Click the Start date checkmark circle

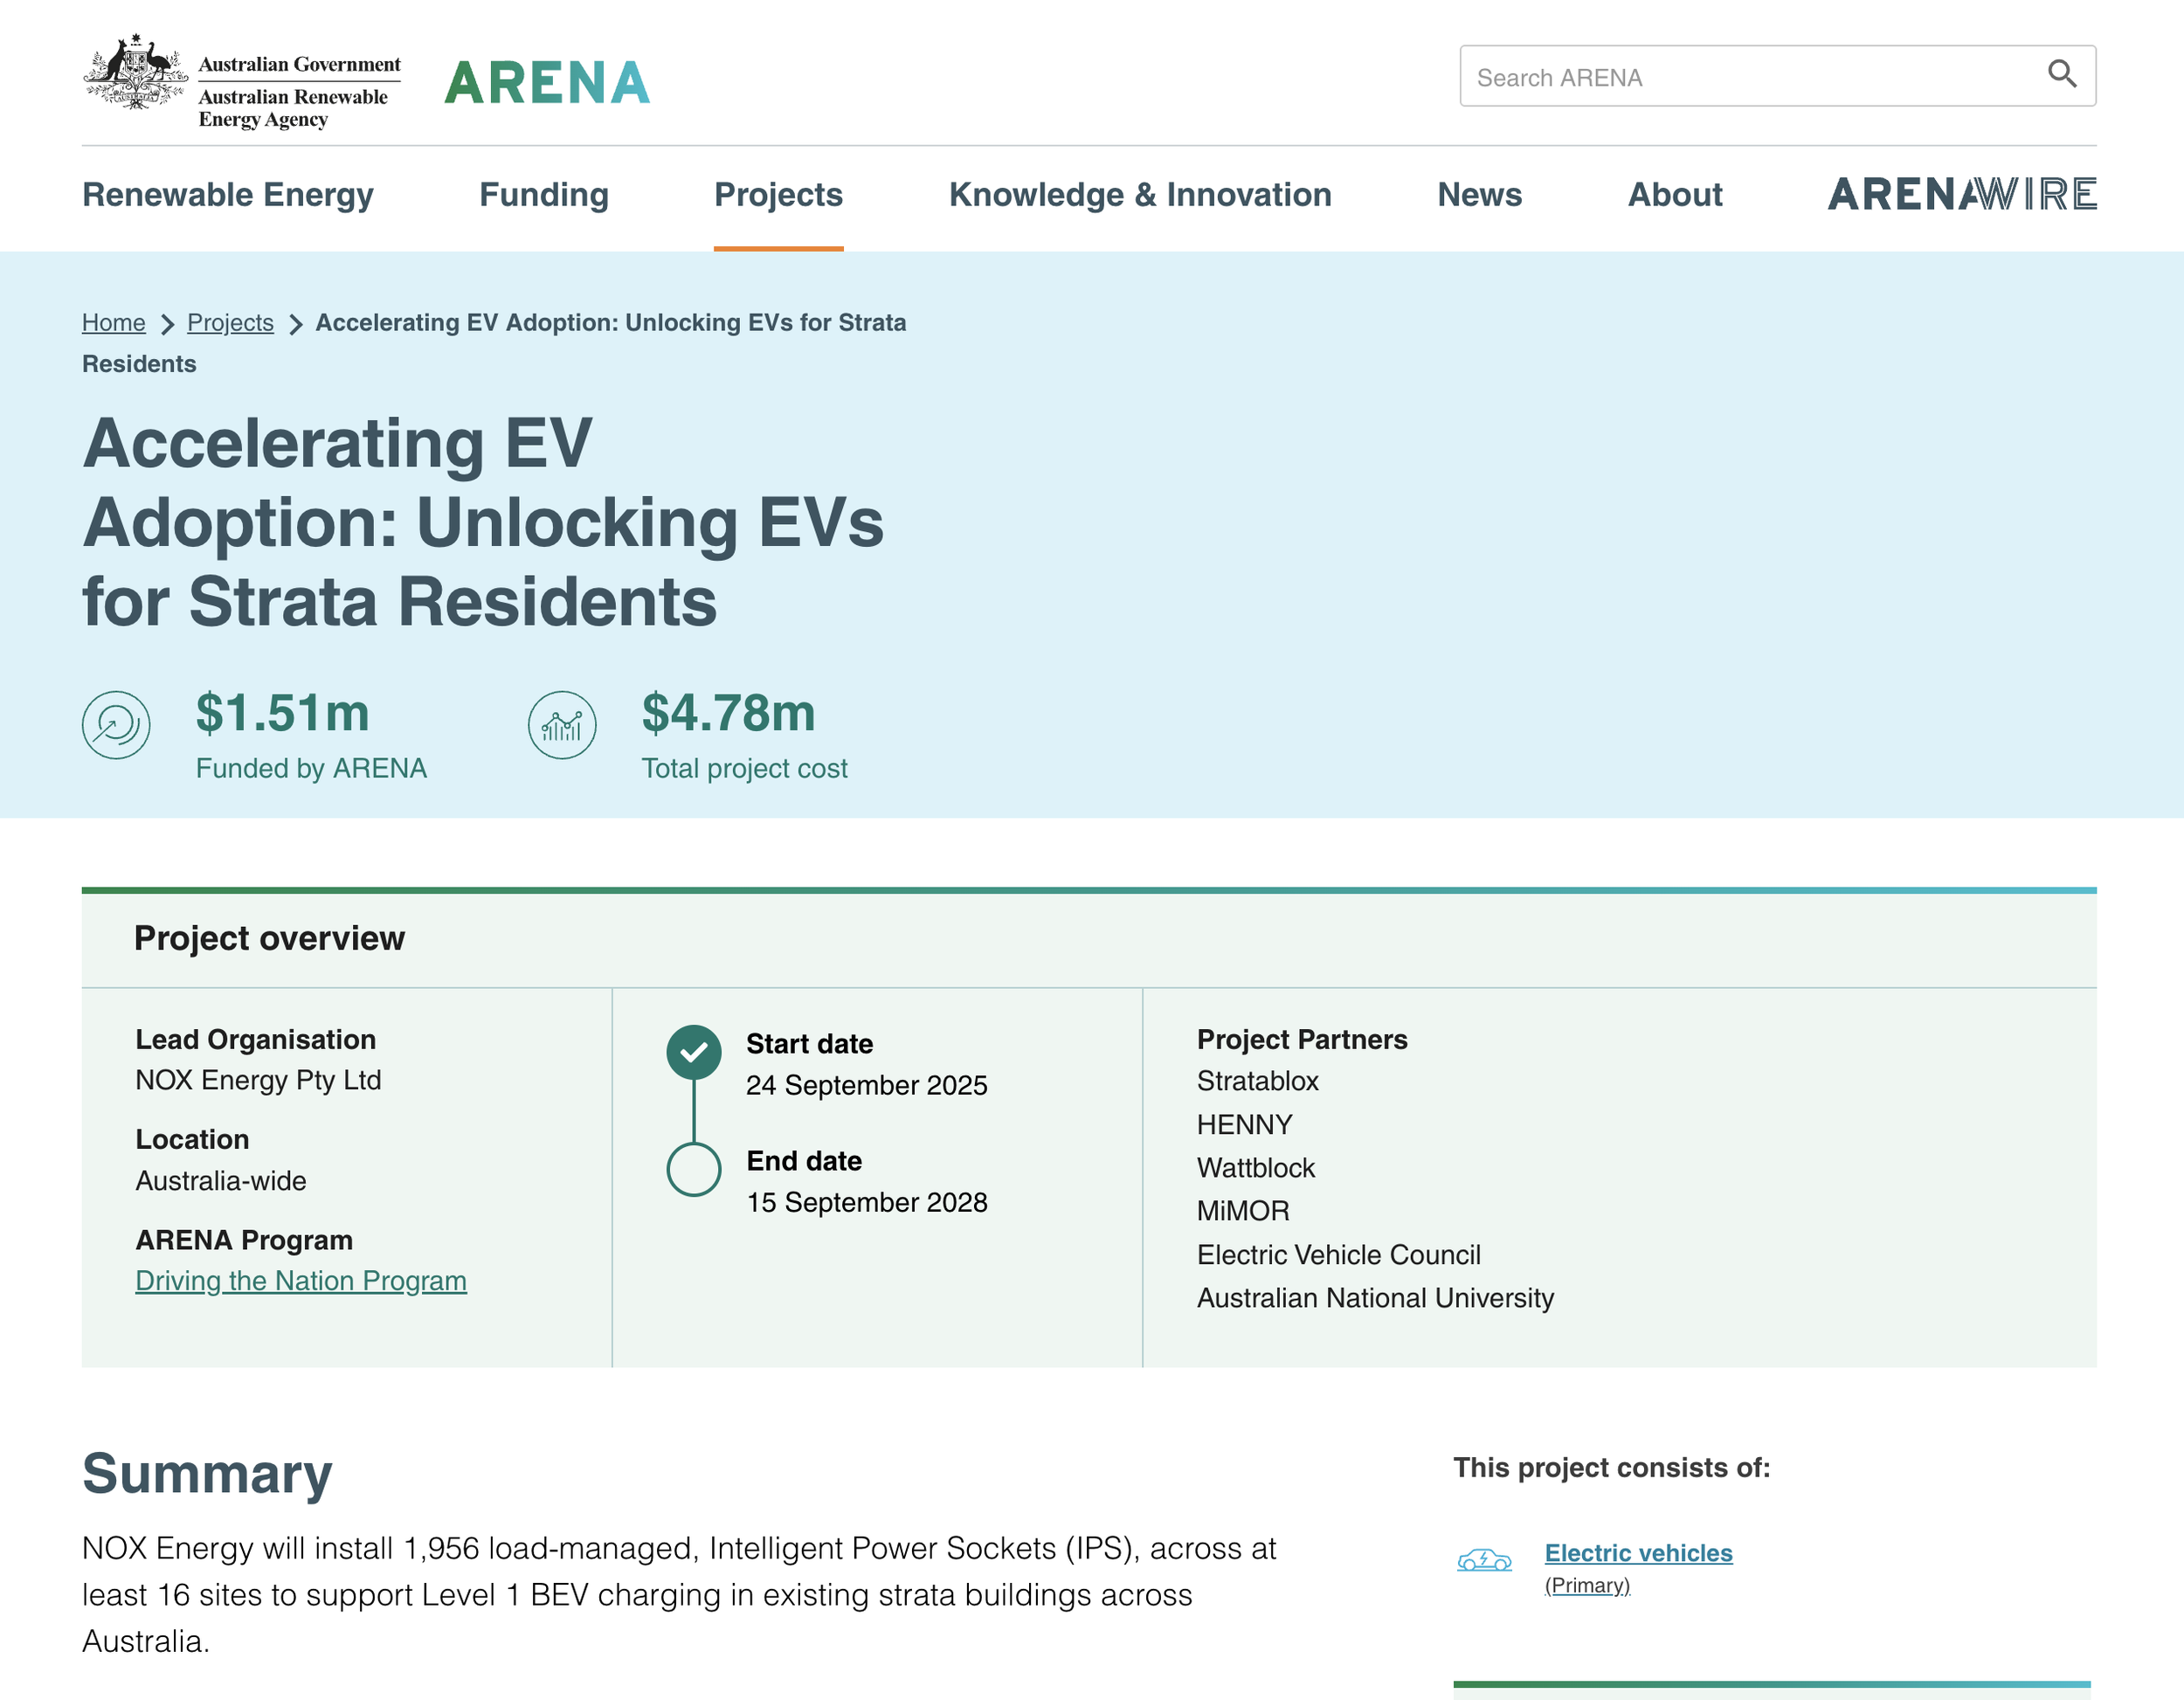point(694,1052)
